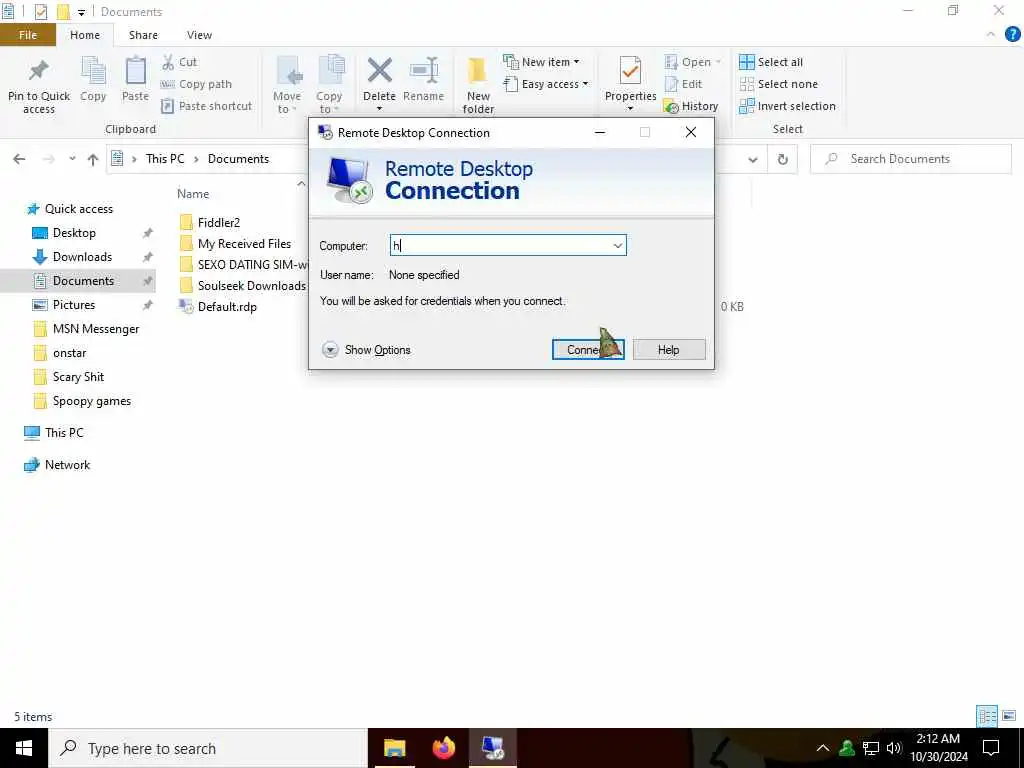Open the Move to menu

(x=287, y=85)
